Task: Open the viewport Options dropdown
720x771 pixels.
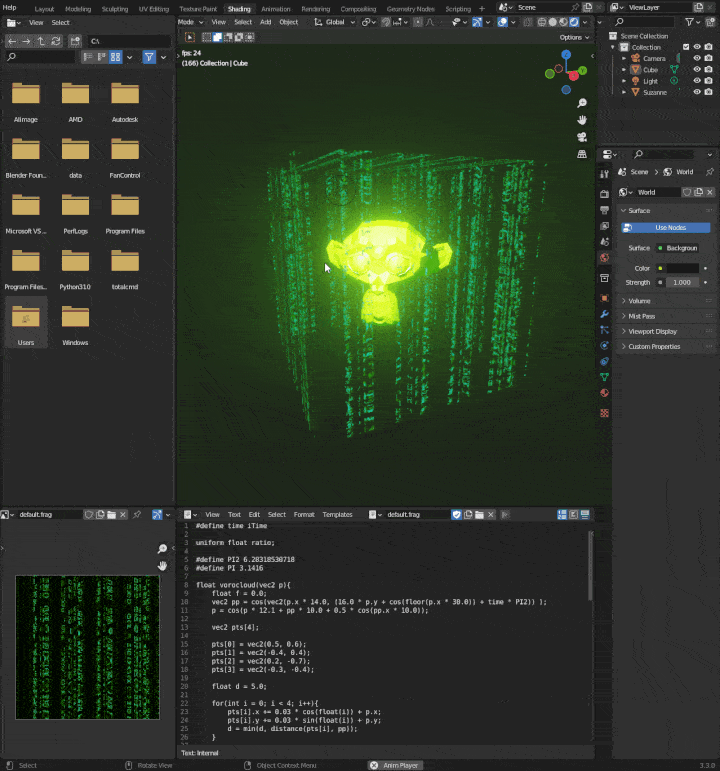Action: [x=574, y=37]
